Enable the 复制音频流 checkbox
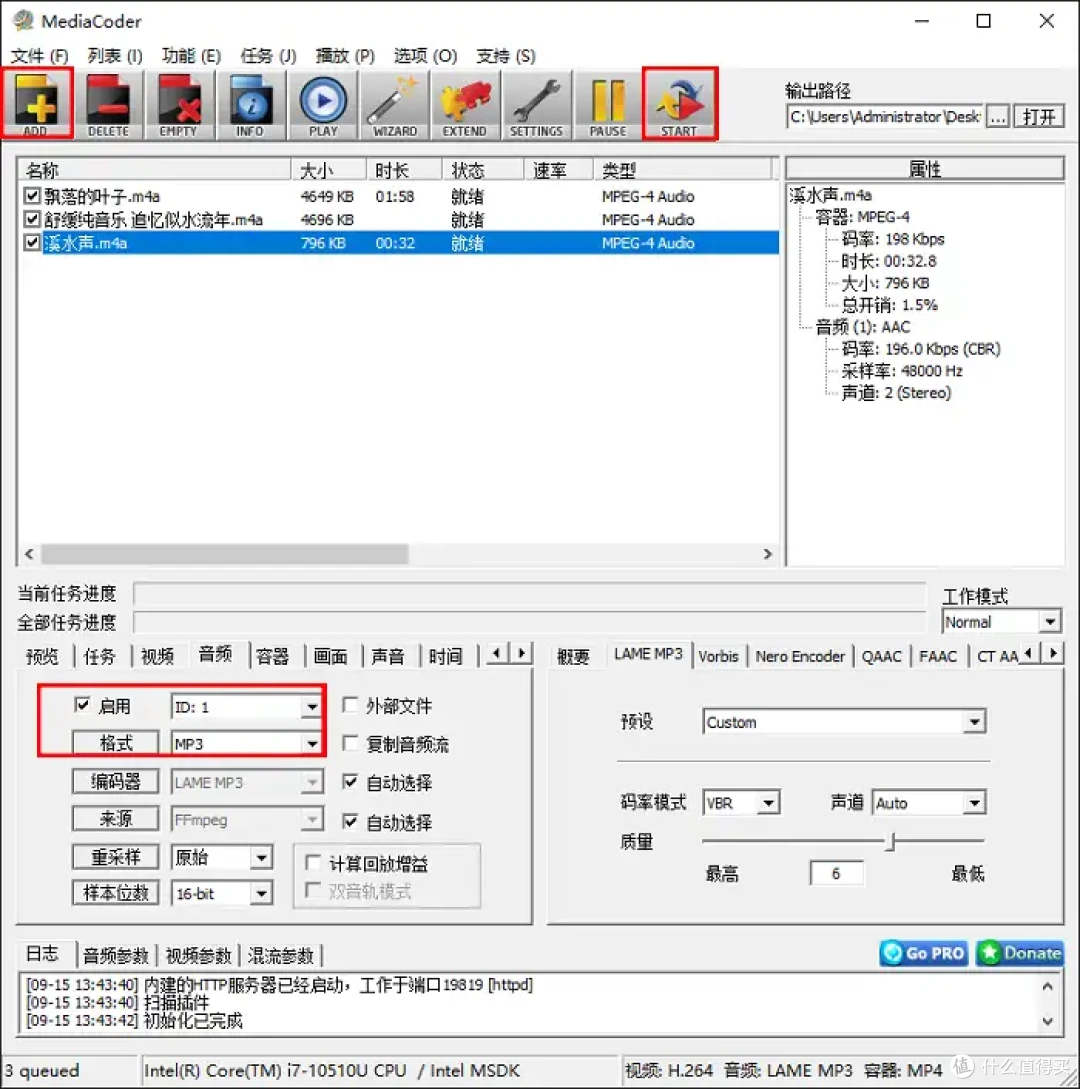The width and height of the screenshot is (1080, 1089). [x=351, y=743]
